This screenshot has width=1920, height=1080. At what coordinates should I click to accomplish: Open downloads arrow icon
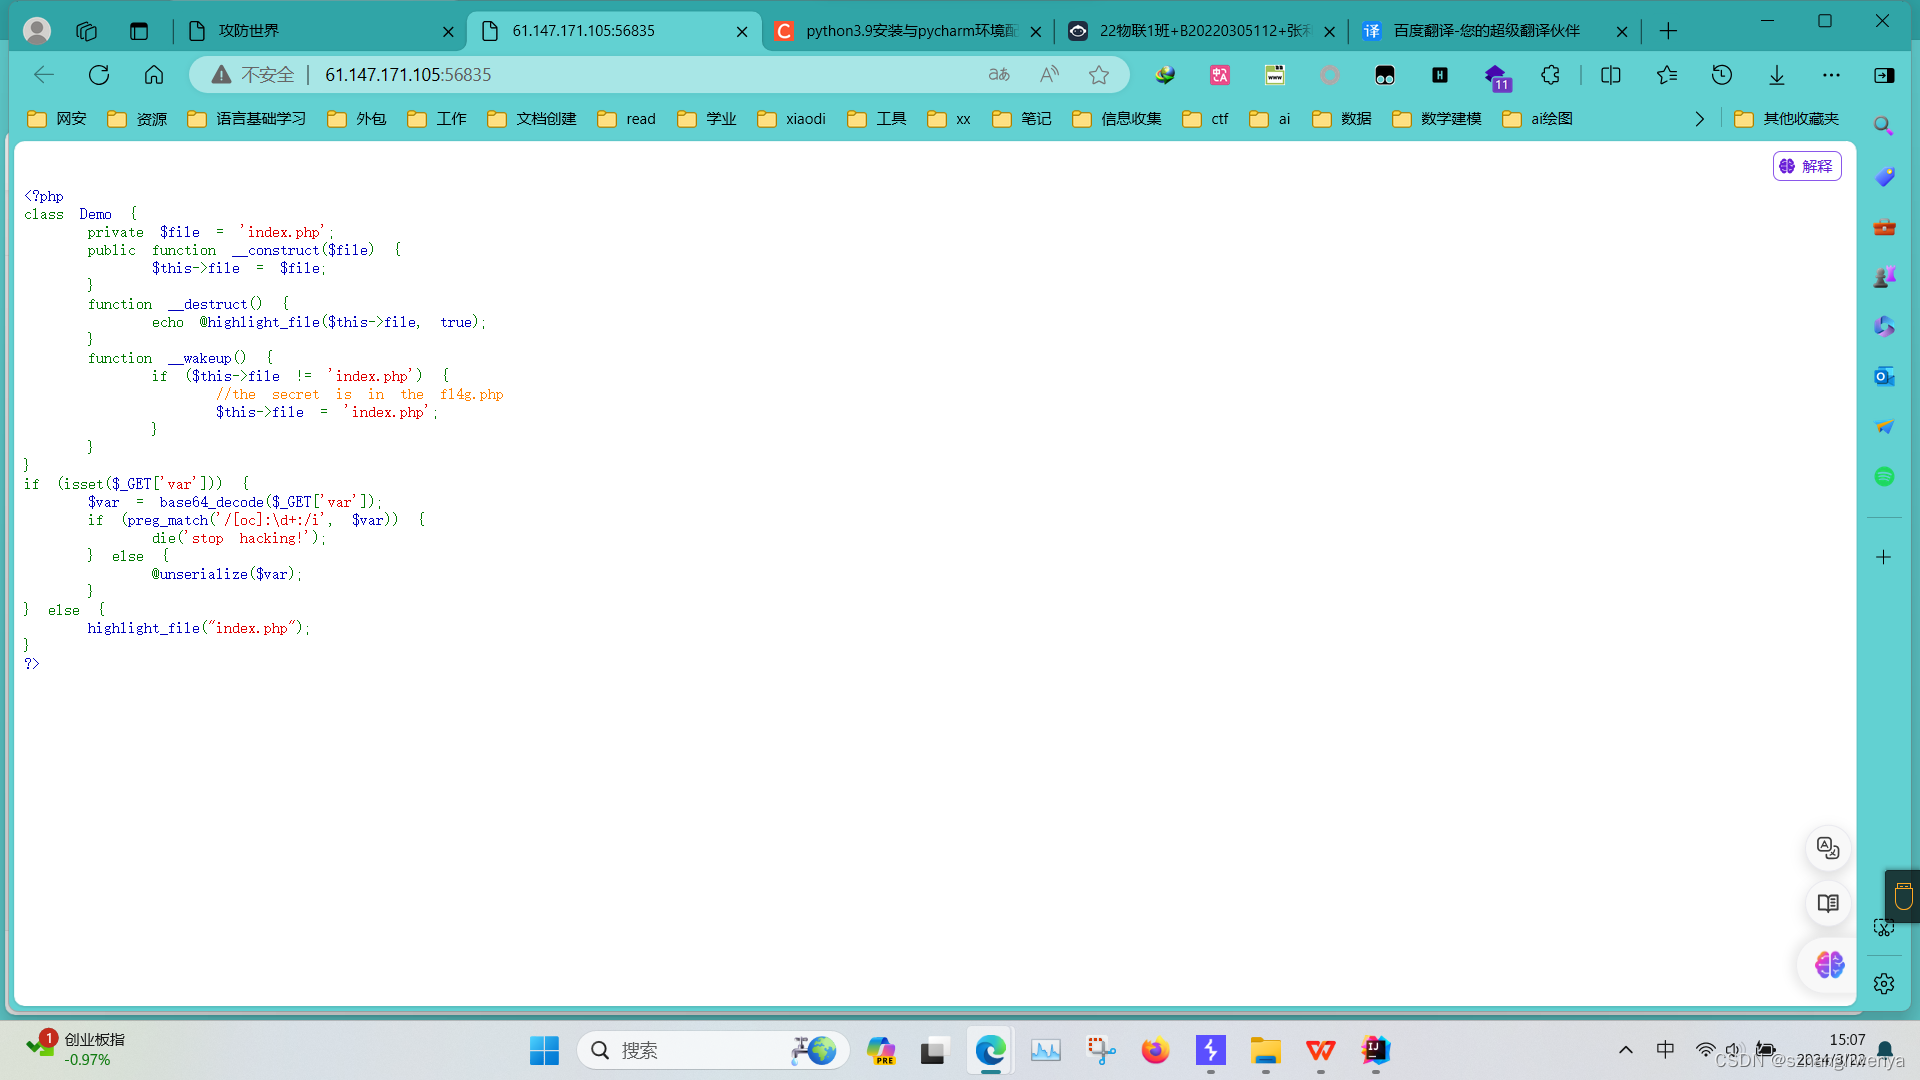click(x=1777, y=75)
